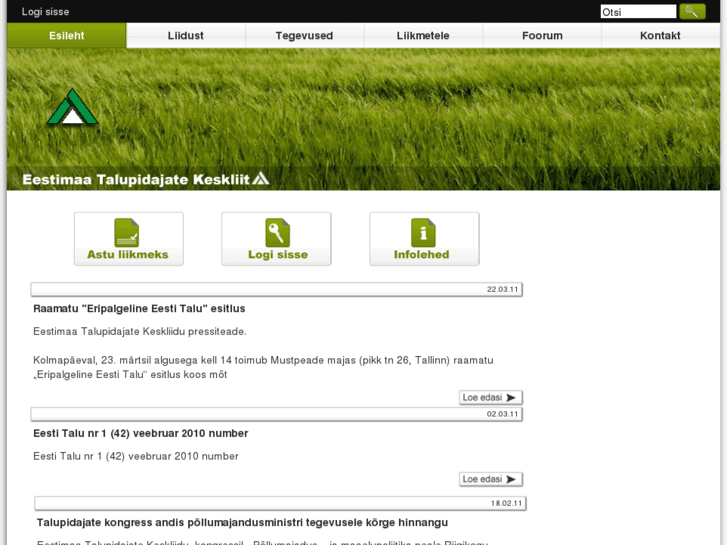Screen dimensions: 727x545
Task: Click Loe edasi under Eesti Talu nr 1
Action: pyautogui.click(x=491, y=479)
